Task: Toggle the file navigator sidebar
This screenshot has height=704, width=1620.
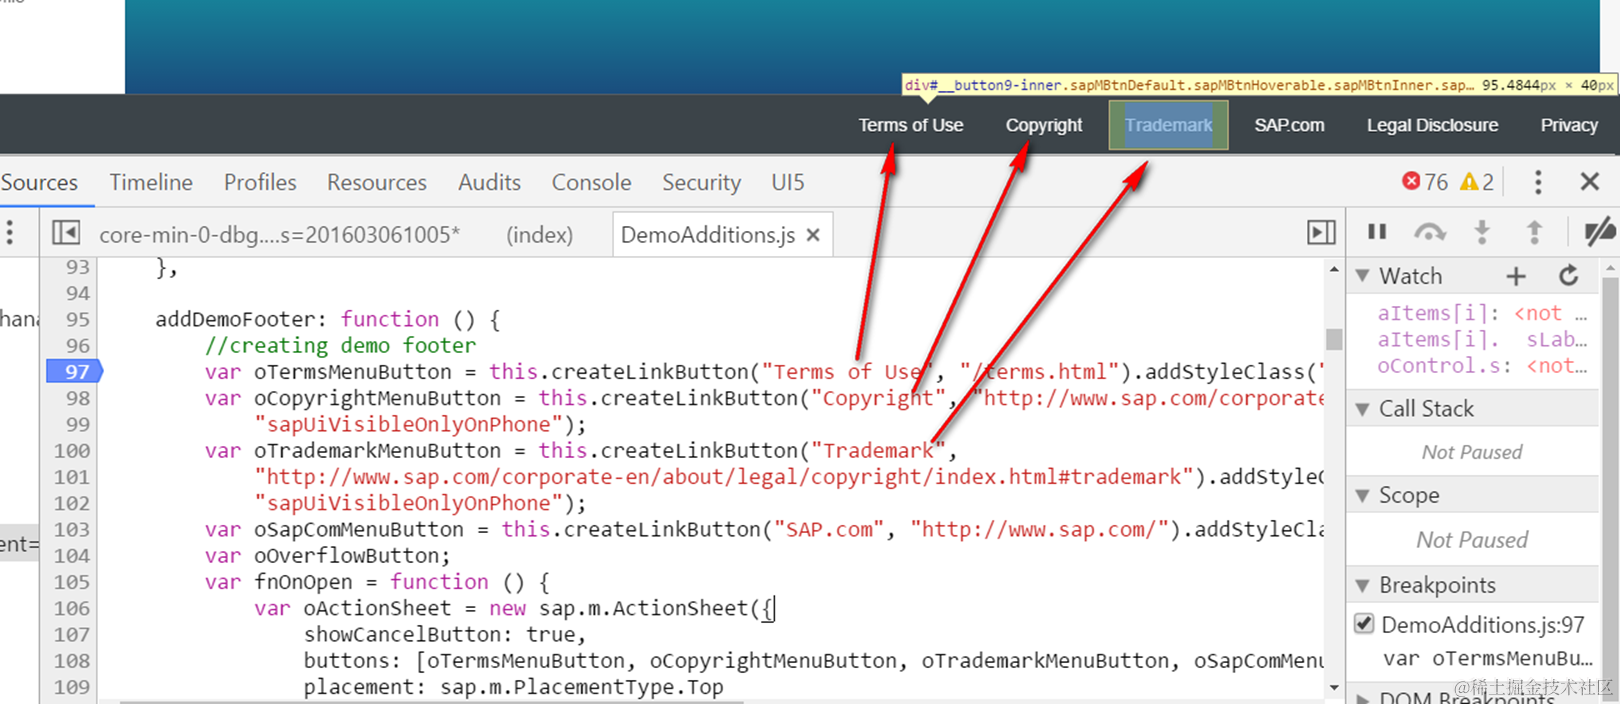Action: pos(66,233)
